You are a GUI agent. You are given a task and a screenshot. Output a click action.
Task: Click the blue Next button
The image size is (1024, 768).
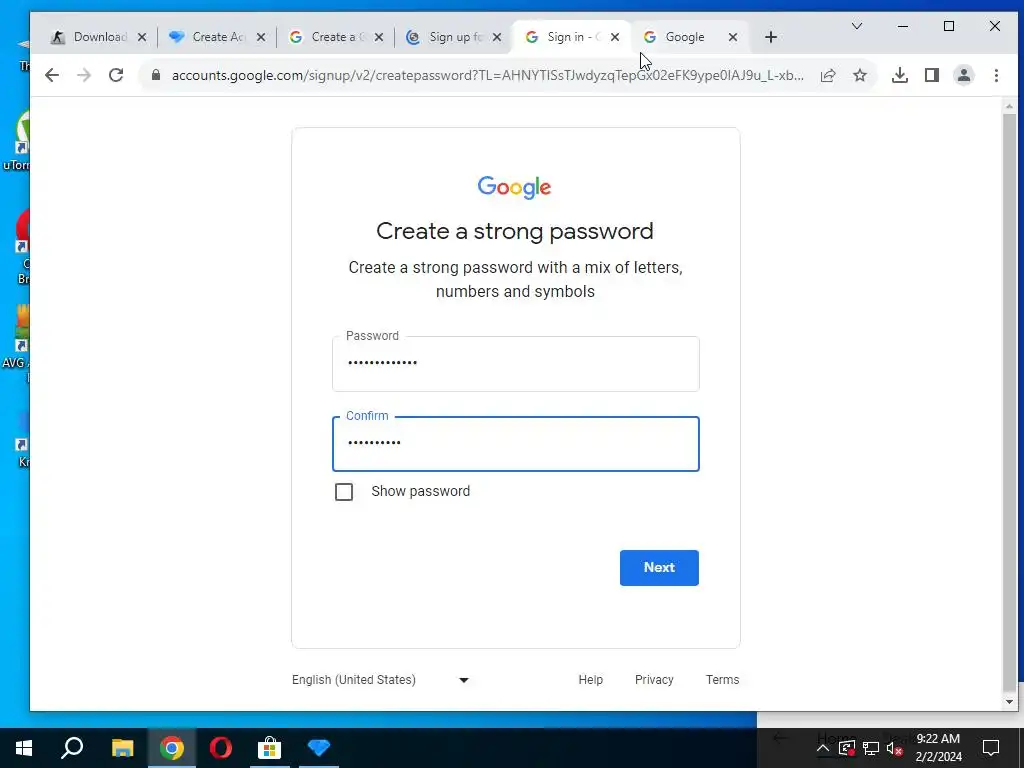click(659, 568)
